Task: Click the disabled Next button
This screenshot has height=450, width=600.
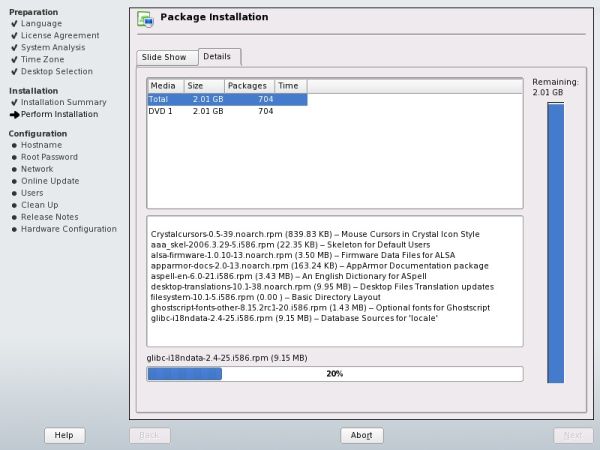Action: coord(573,435)
